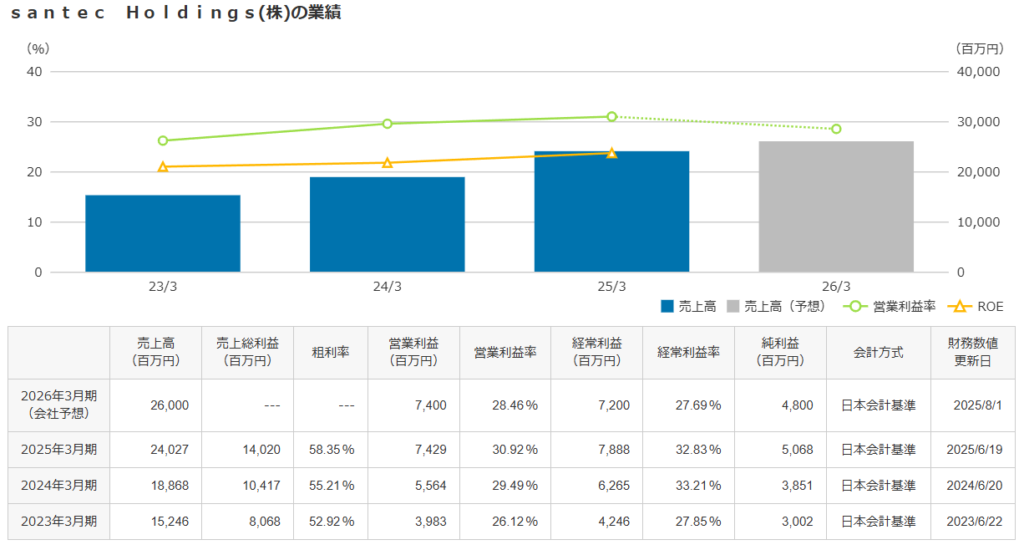Select the ROE triangle marker at 24/3
The image size is (1024, 545).
pos(387,163)
